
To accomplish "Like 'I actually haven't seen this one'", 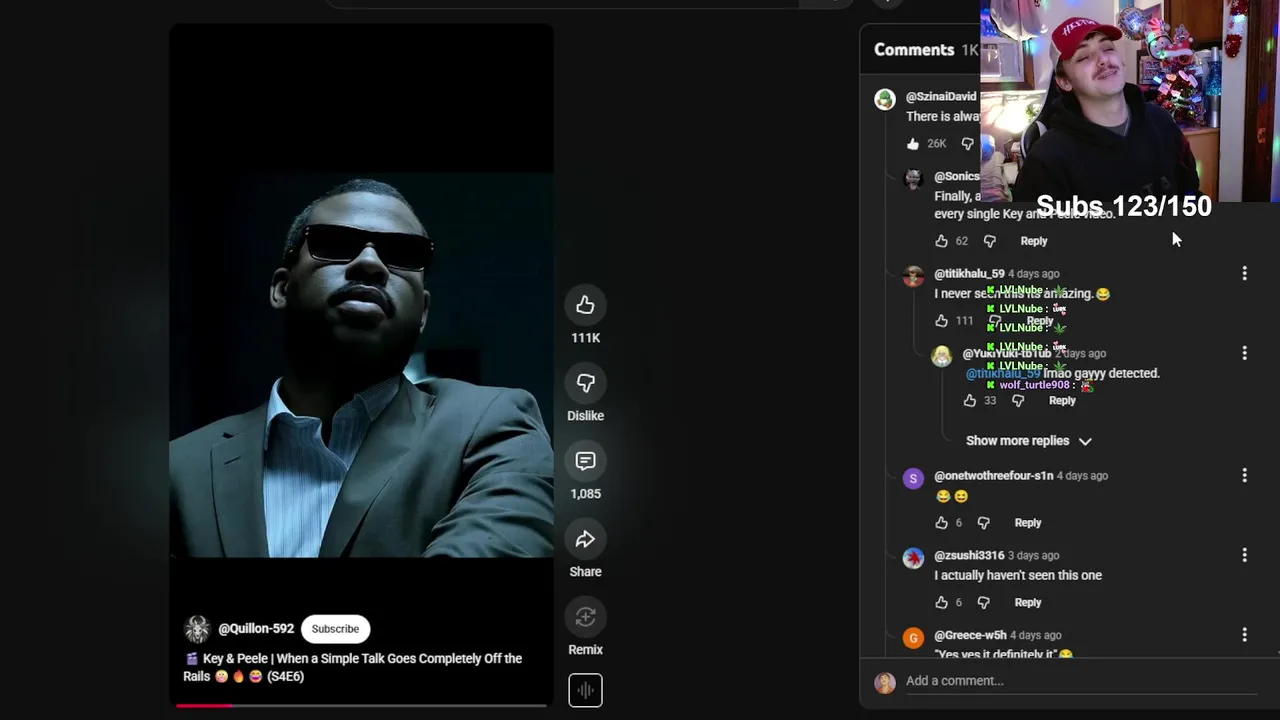I will (x=941, y=603).
